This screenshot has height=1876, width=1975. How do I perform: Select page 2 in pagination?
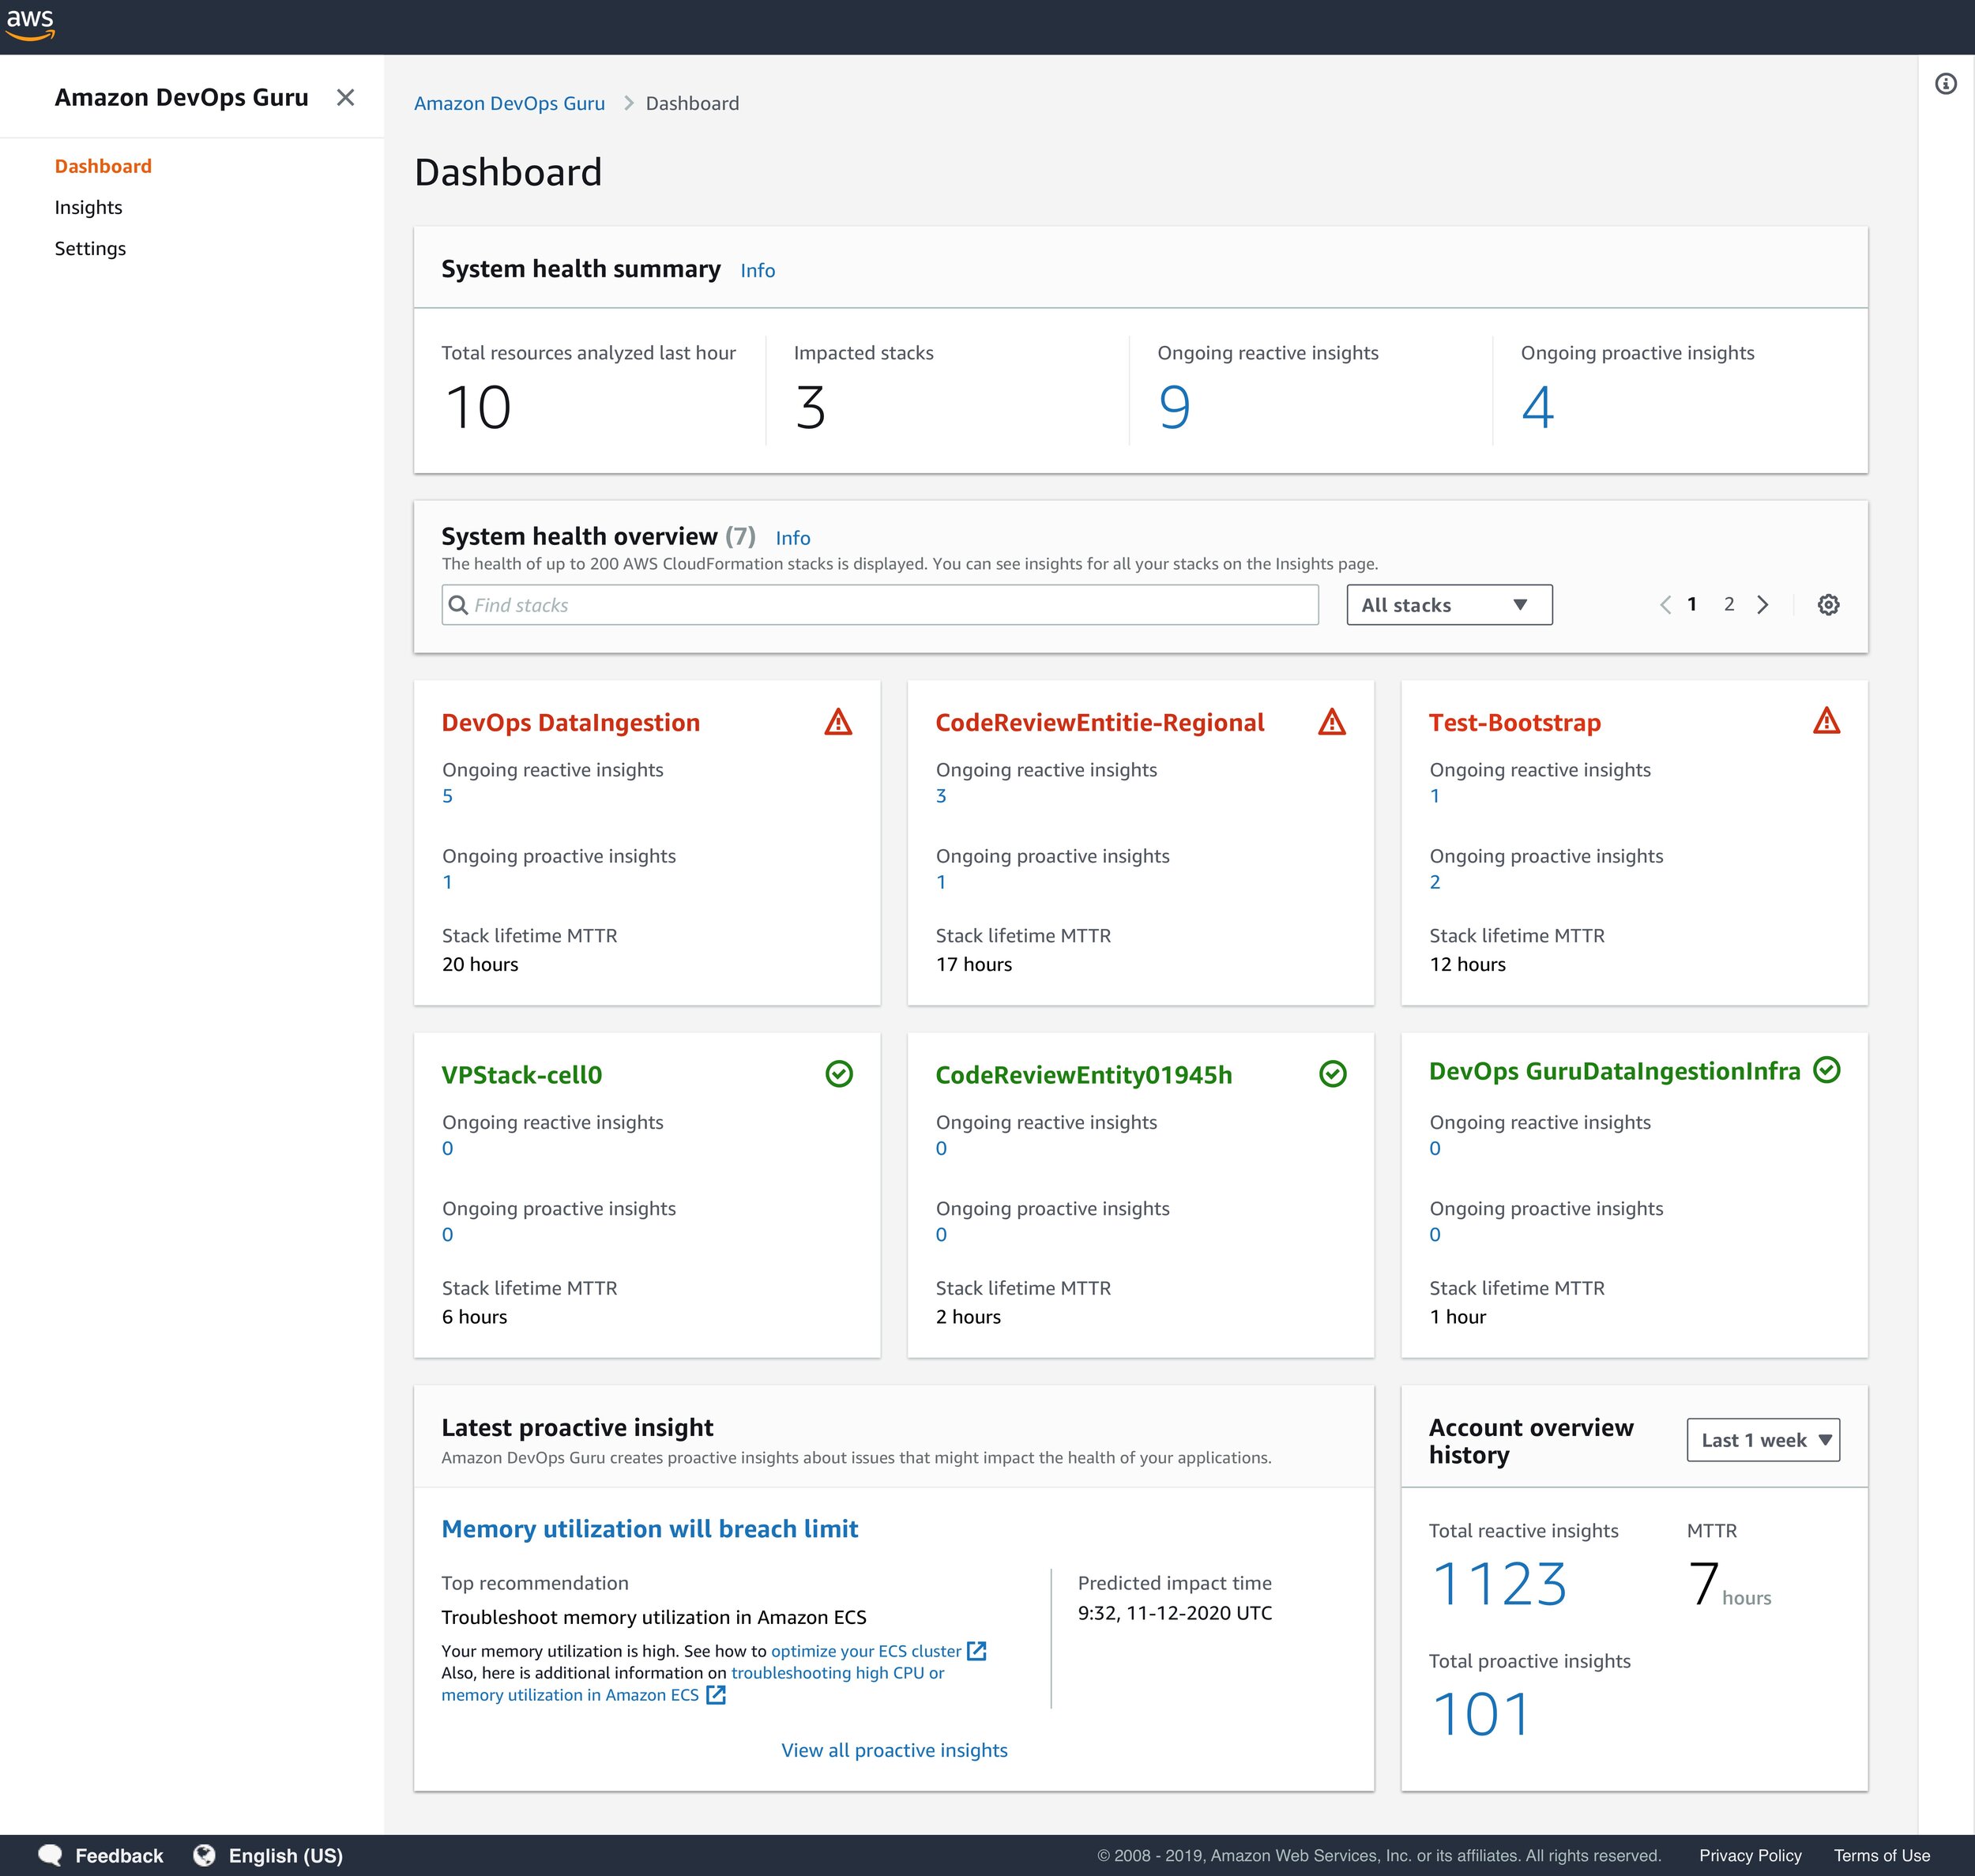(1728, 604)
